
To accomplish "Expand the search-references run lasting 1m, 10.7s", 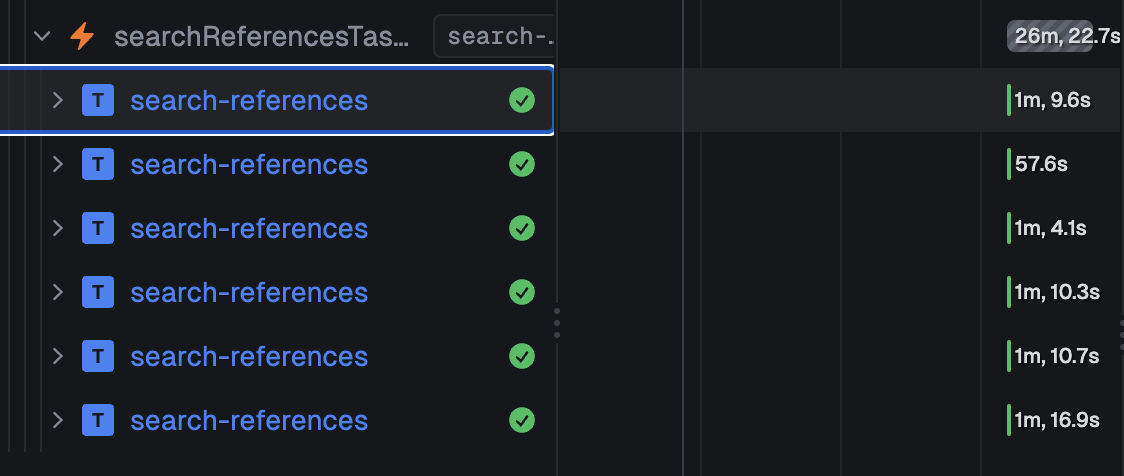I will (x=58, y=356).
